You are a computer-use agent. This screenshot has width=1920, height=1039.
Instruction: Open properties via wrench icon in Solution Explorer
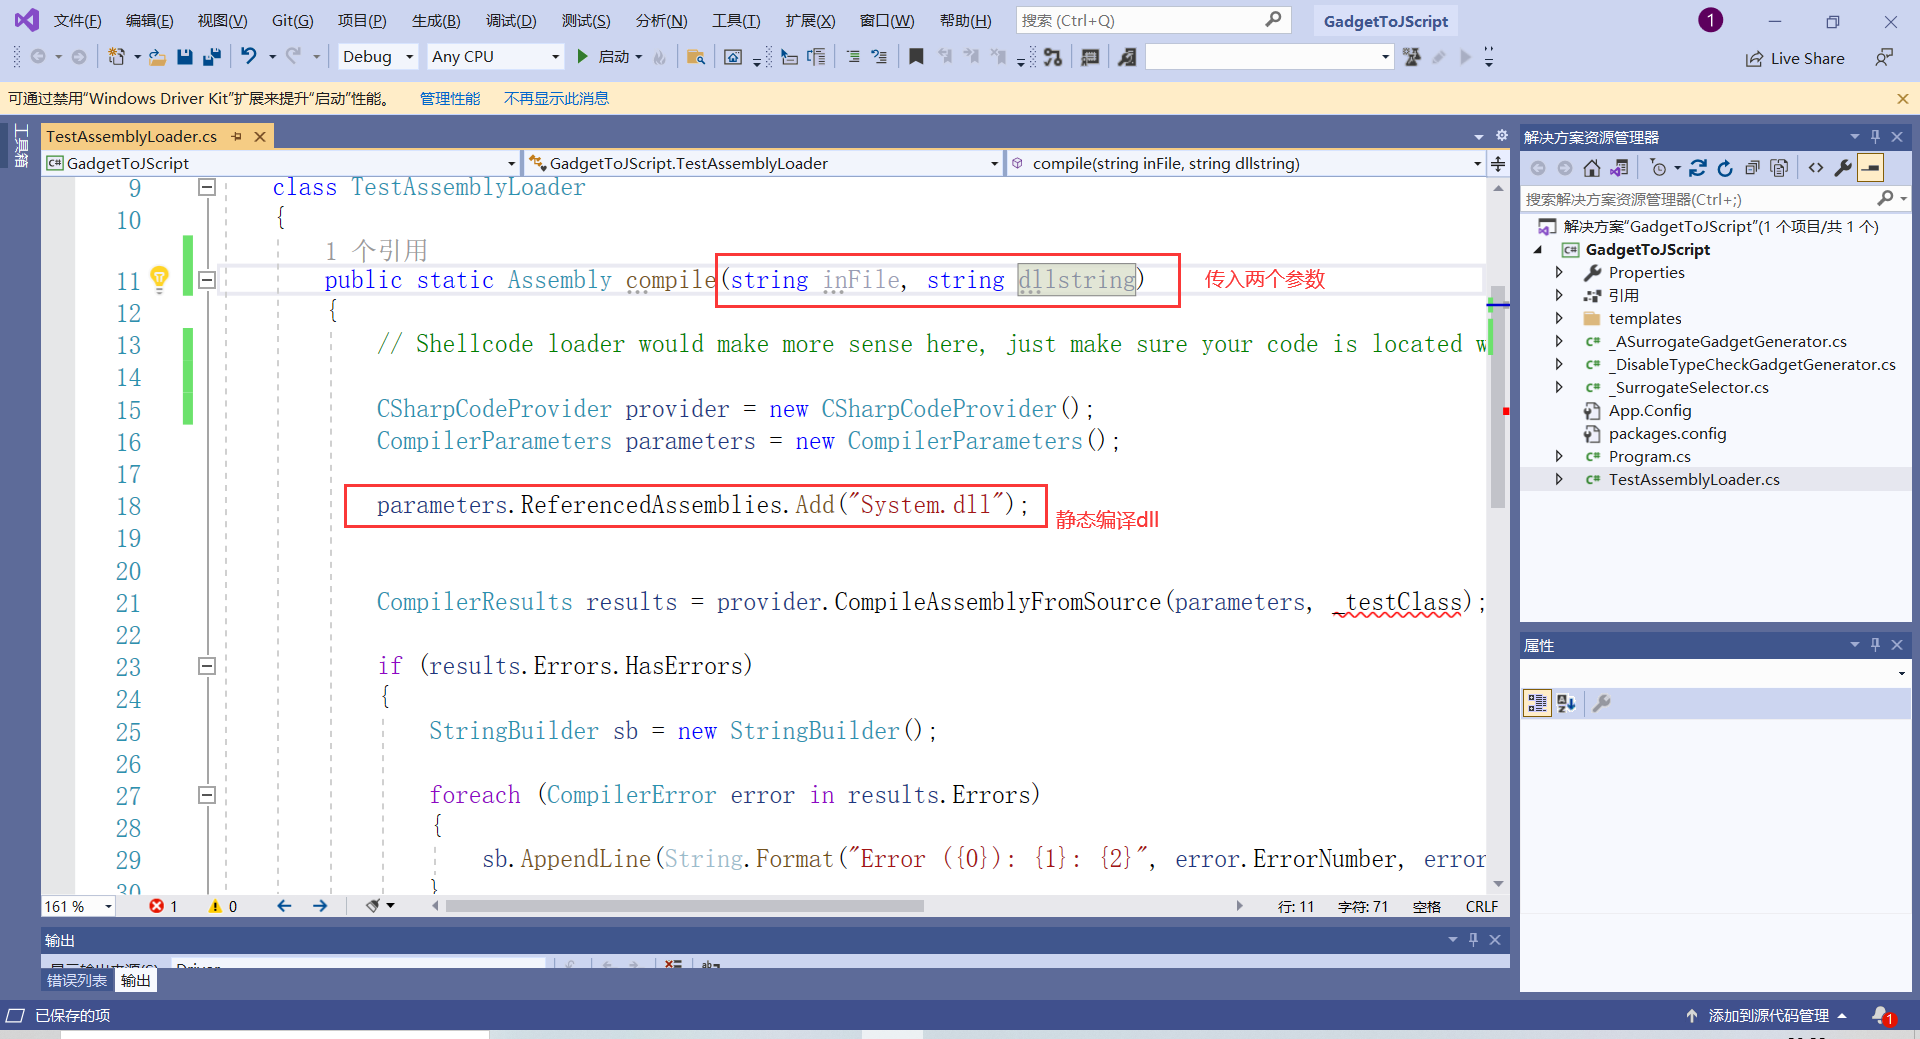(x=1842, y=168)
